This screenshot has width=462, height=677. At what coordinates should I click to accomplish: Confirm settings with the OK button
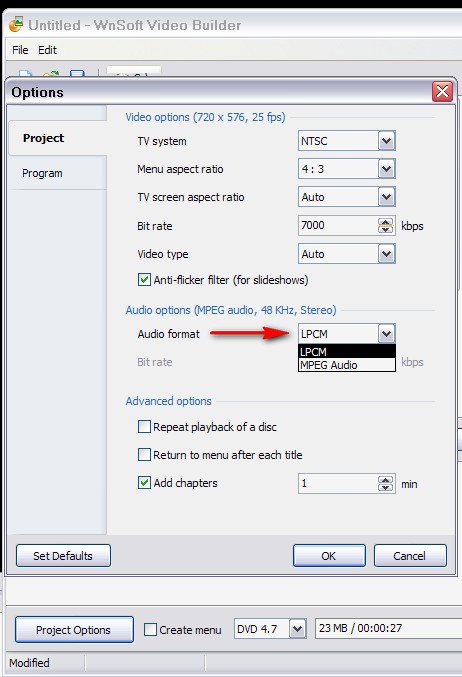(x=329, y=556)
